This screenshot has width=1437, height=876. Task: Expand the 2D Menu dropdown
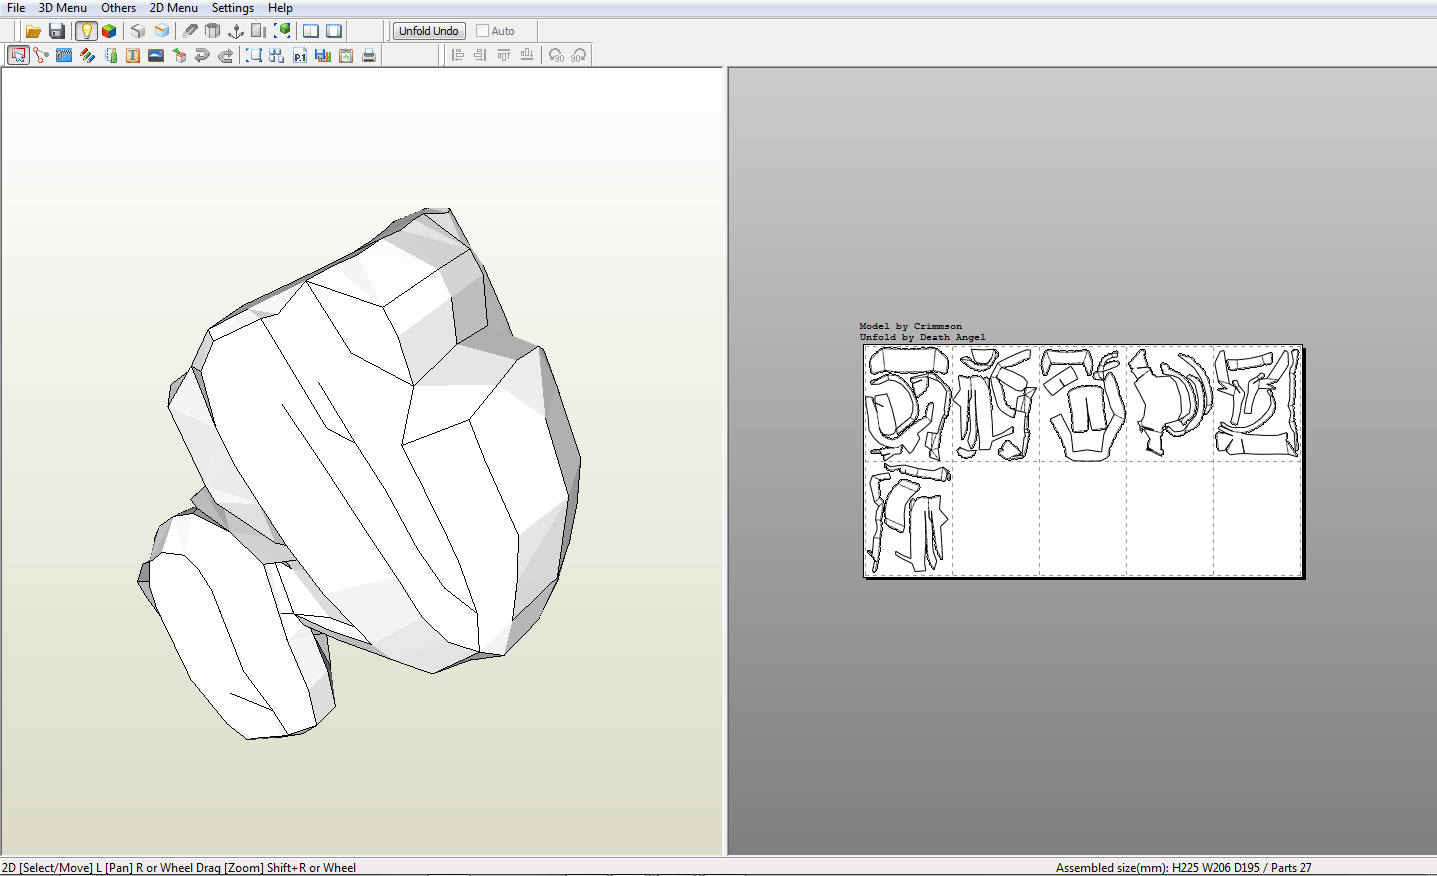[x=173, y=8]
